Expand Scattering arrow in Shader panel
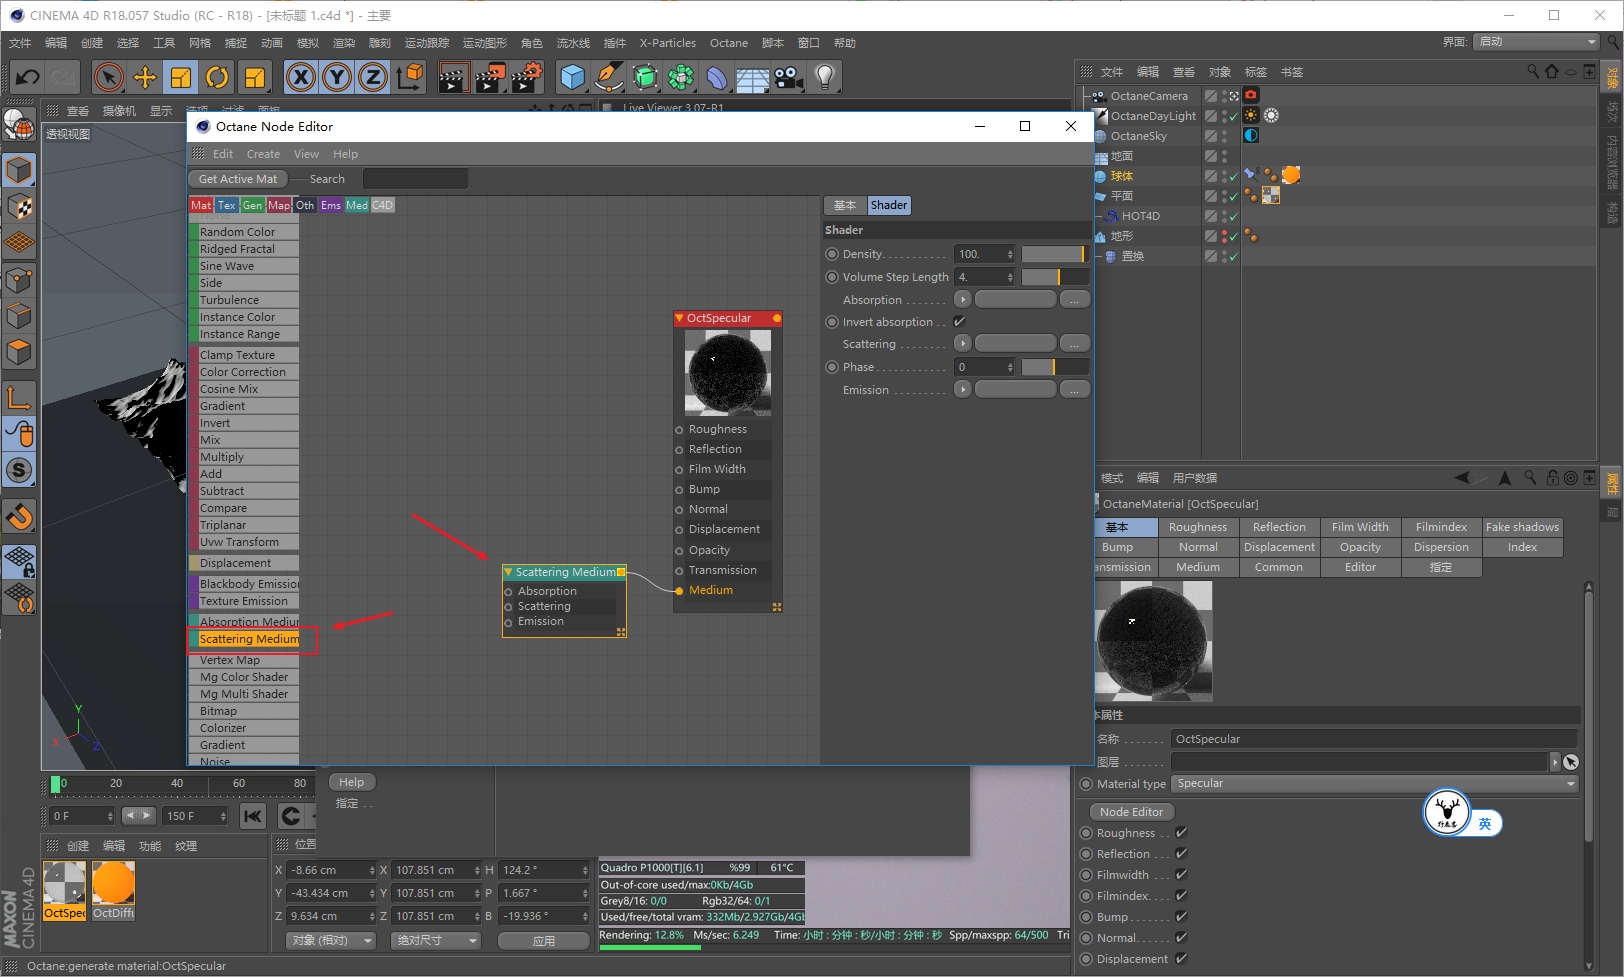The image size is (1624, 977). pyautogui.click(x=962, y=343)
